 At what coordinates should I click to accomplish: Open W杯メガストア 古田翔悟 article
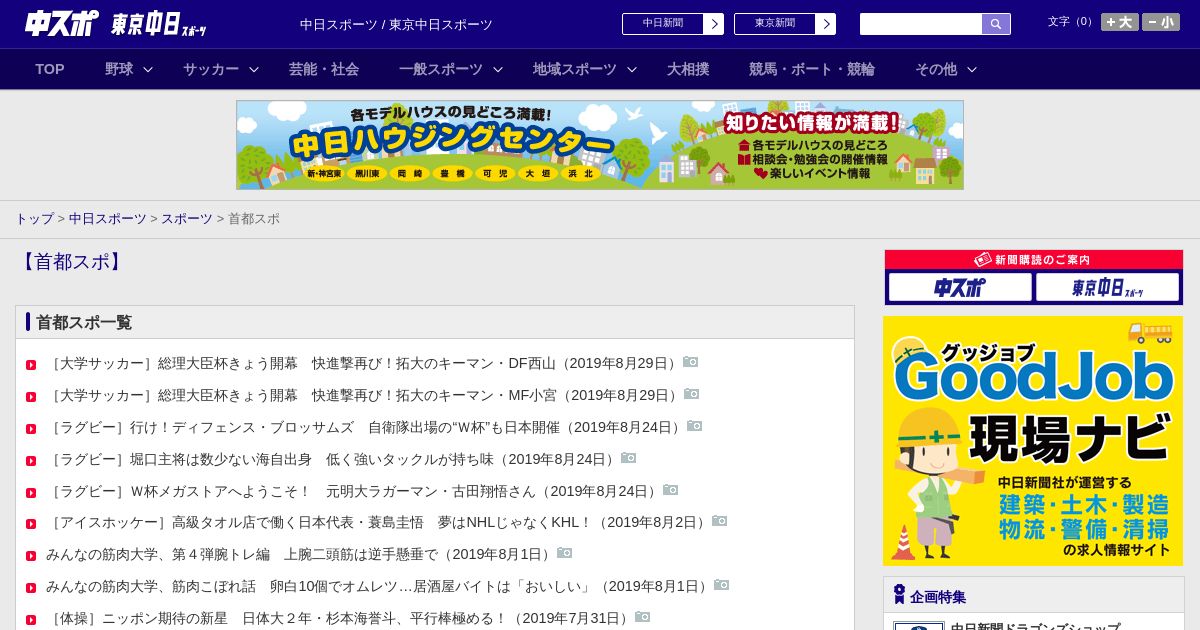click(x=353, y=492)
